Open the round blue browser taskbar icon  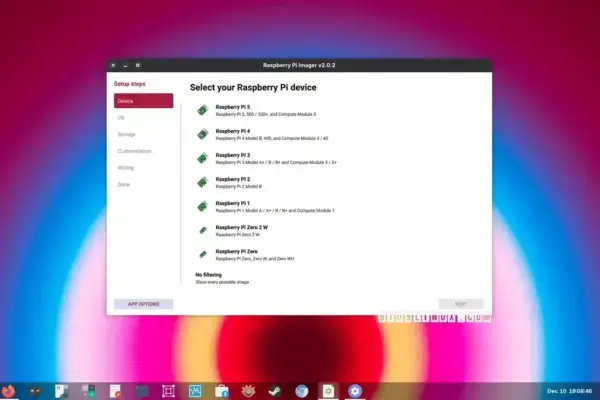pos(302,391)
